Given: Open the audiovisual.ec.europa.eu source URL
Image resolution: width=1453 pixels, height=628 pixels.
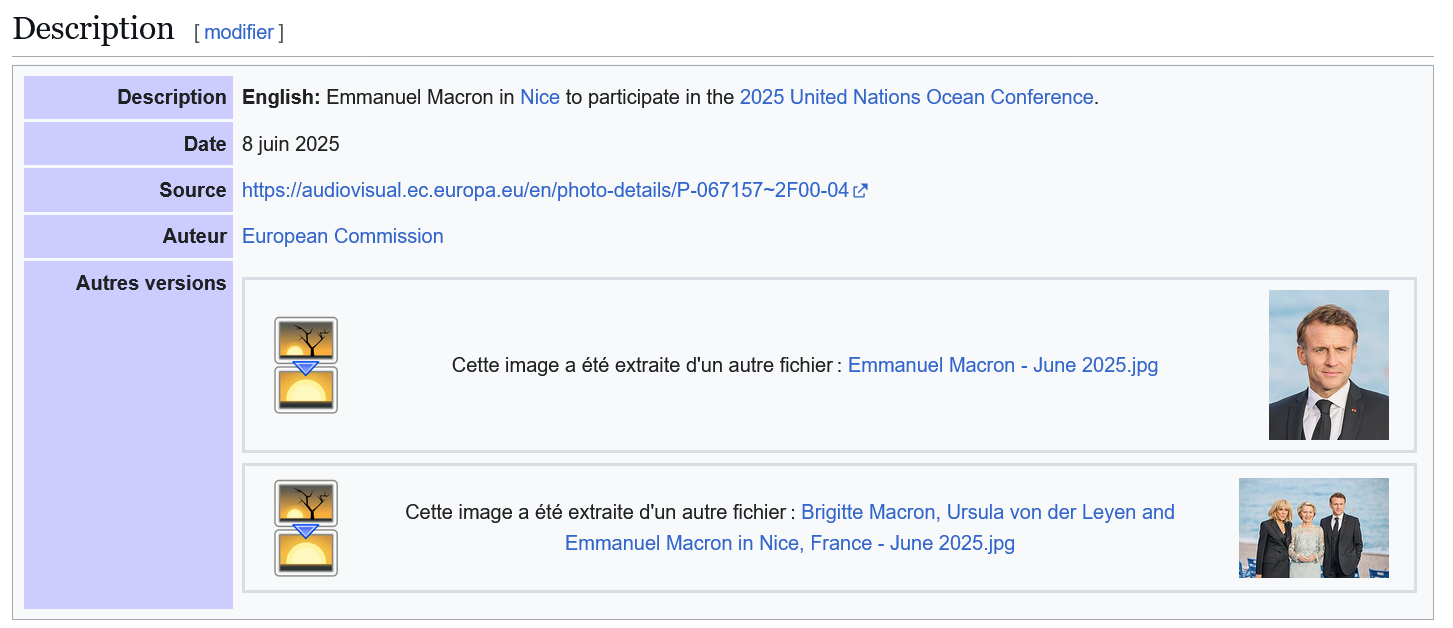Looking at the screenshot, I should (545, 190).
